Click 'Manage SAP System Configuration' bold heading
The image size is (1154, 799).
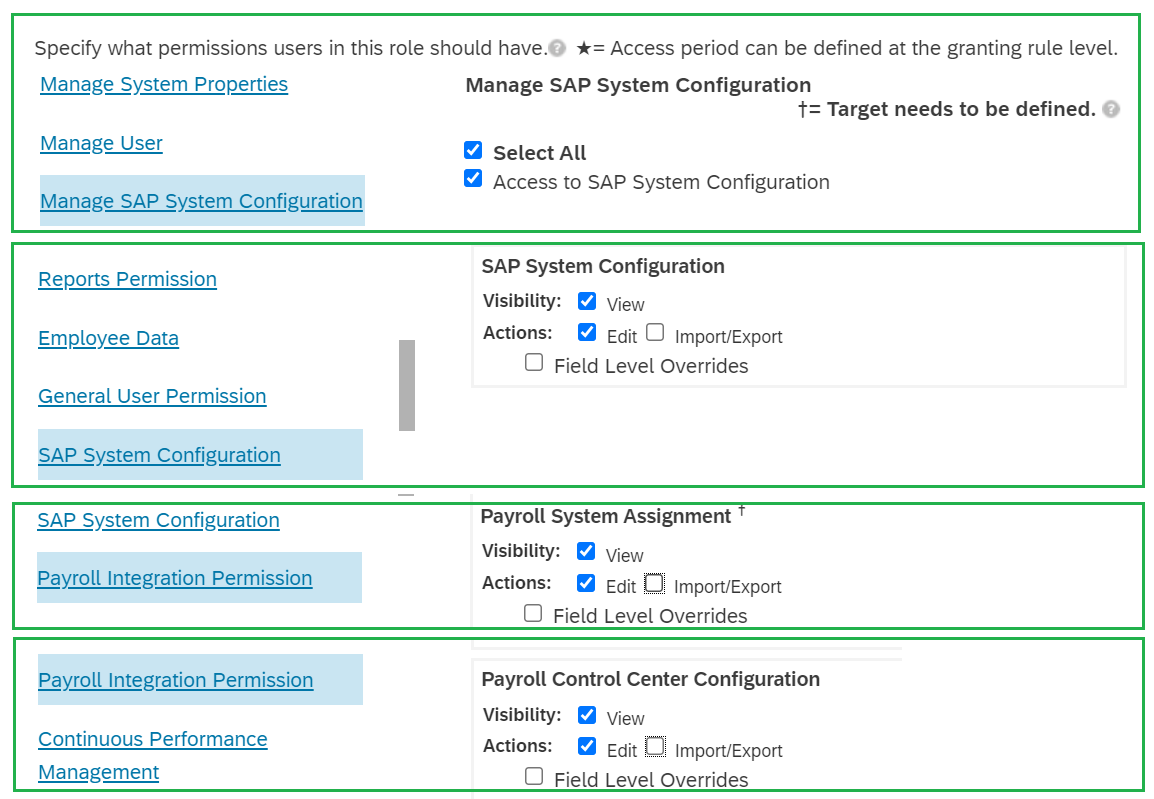[x=638, y=85]
